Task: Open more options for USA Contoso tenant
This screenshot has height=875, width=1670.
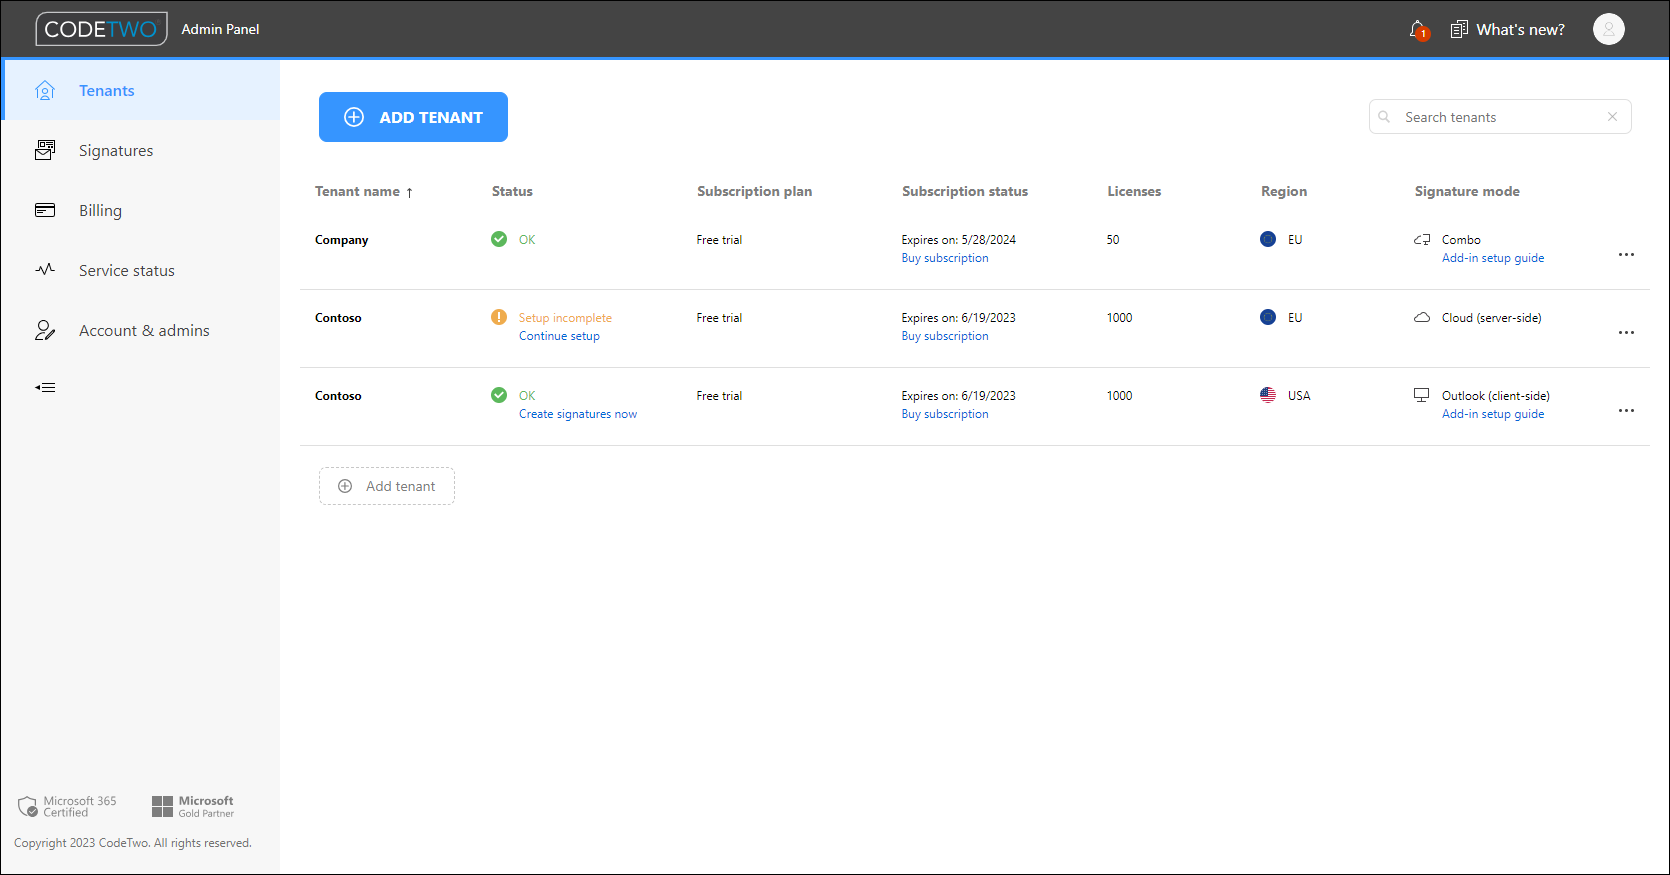Action: click(x=1627, y=411)
